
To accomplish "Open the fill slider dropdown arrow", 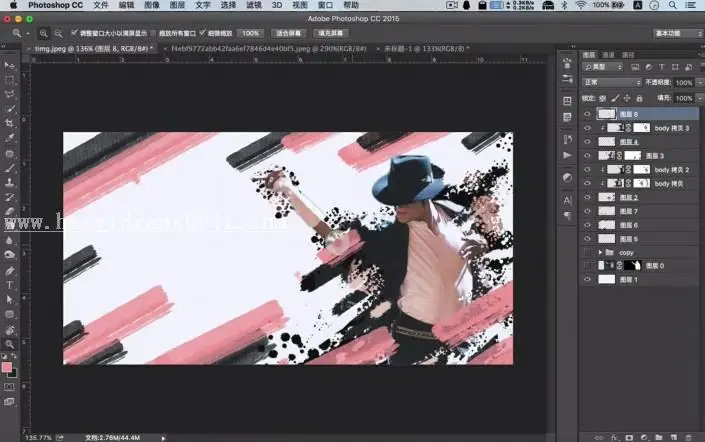I will click(x=700, y=98).
